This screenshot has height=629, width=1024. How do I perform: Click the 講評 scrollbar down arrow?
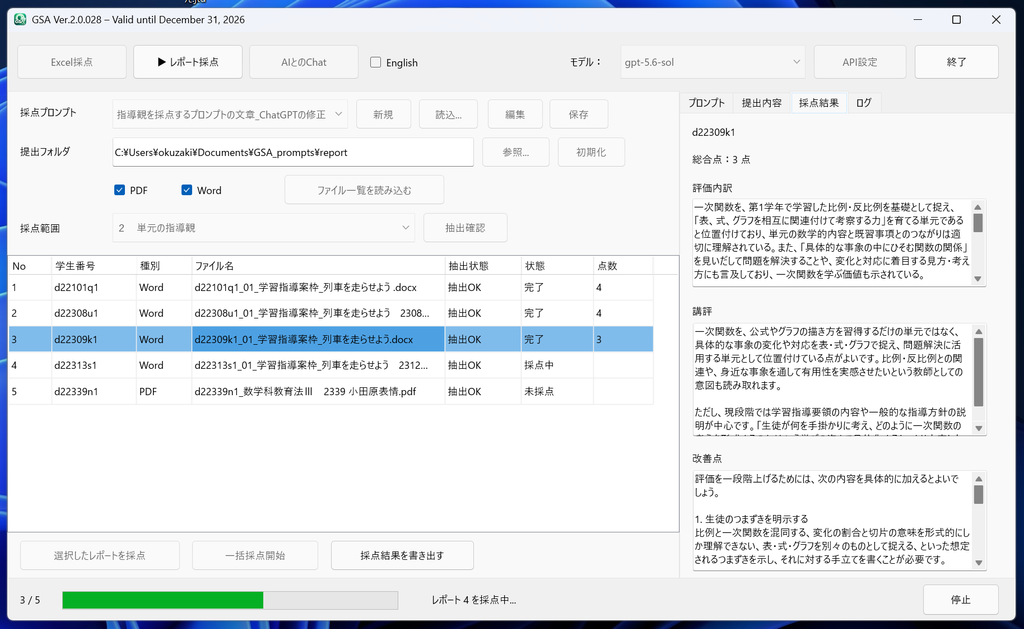pyautogui.click(x=978, y=428)
